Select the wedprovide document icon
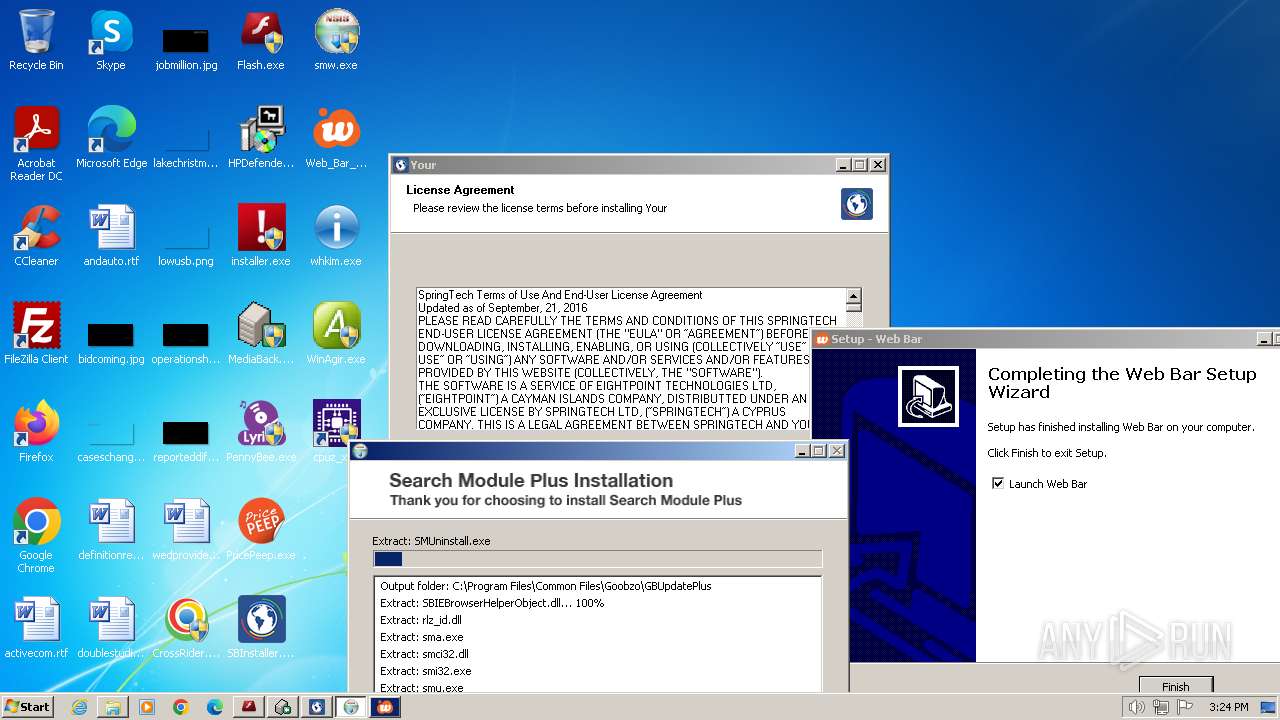Image resolution: width=1280 pixels, height=720 pixels. pyautogui.click(x=186, y=530)
